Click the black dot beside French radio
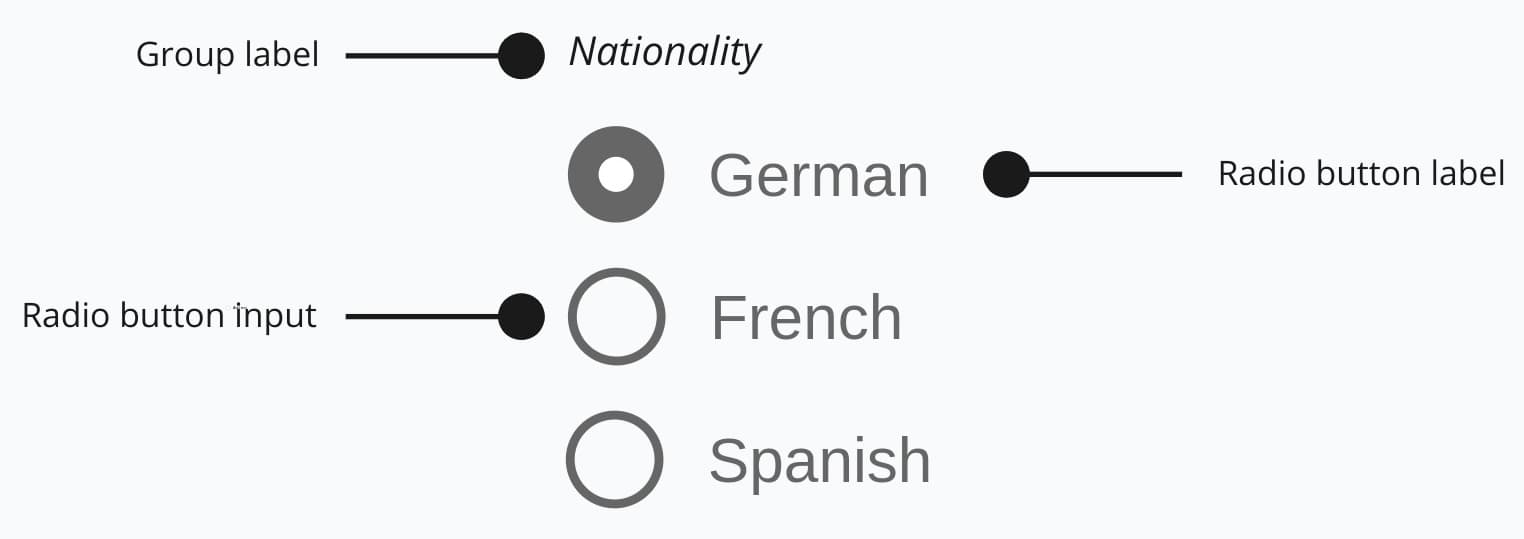This screenshot has height=539, width=1524. [521, 317]
